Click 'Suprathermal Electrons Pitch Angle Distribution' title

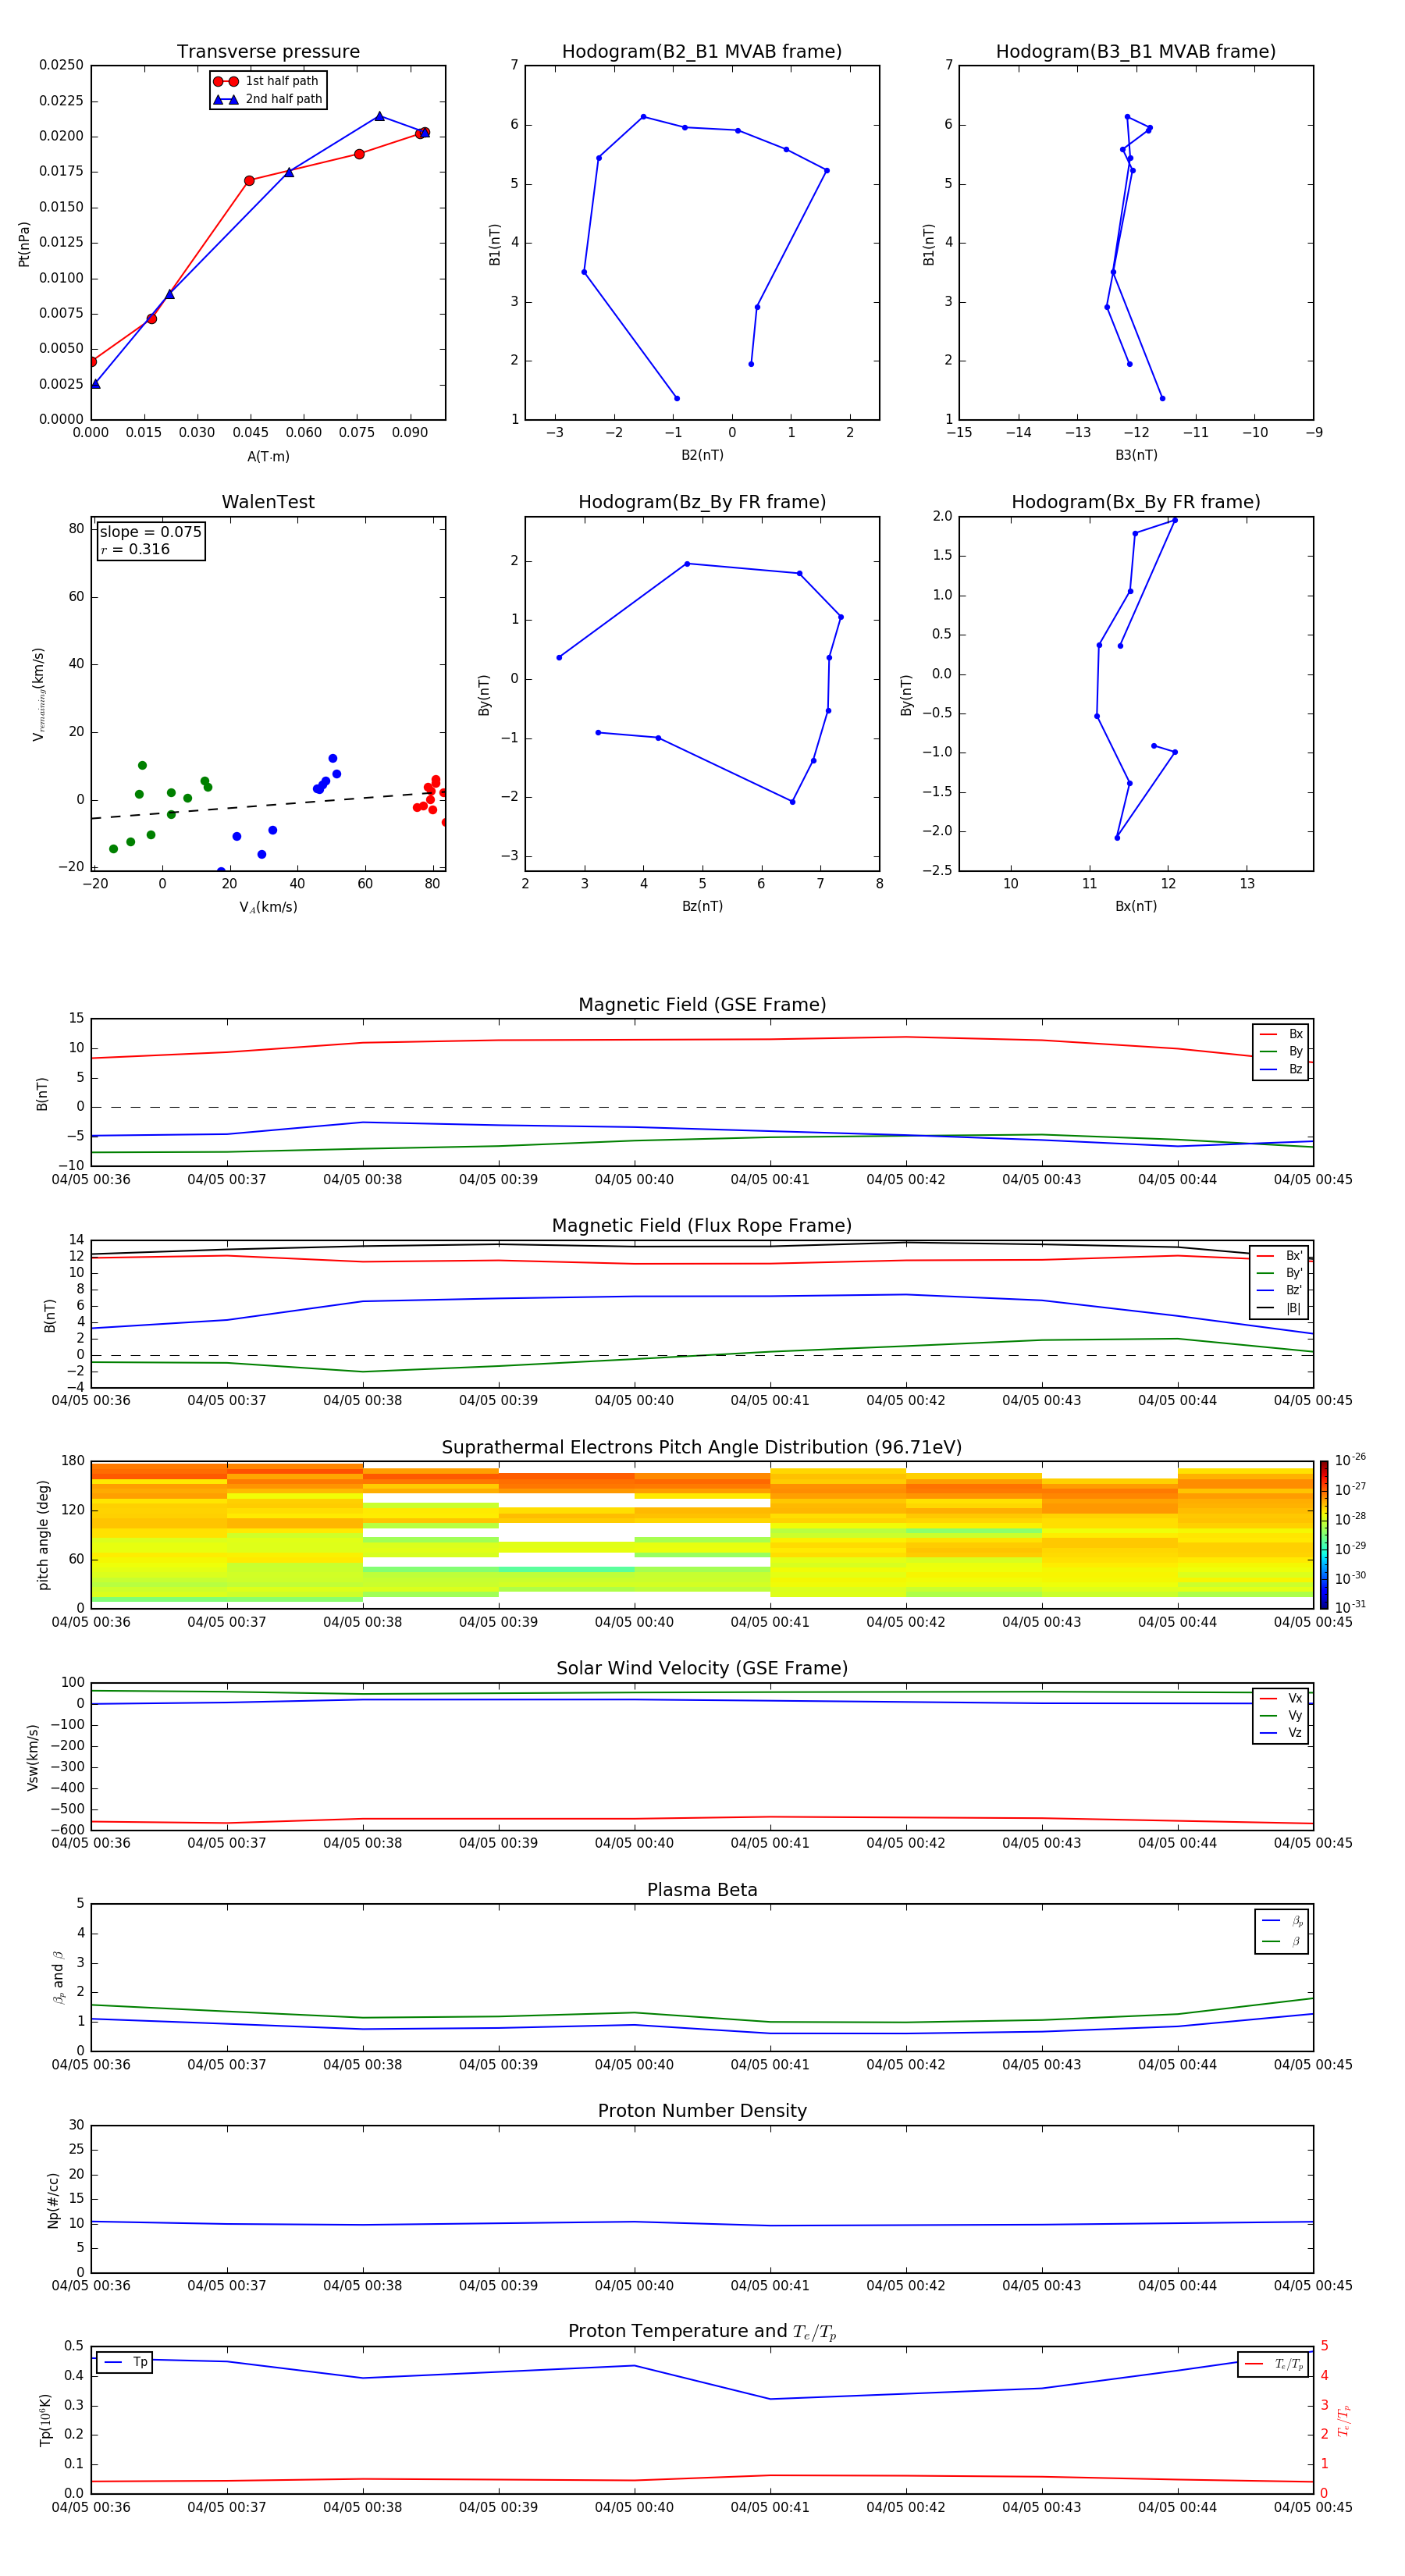coord(702,1448)
